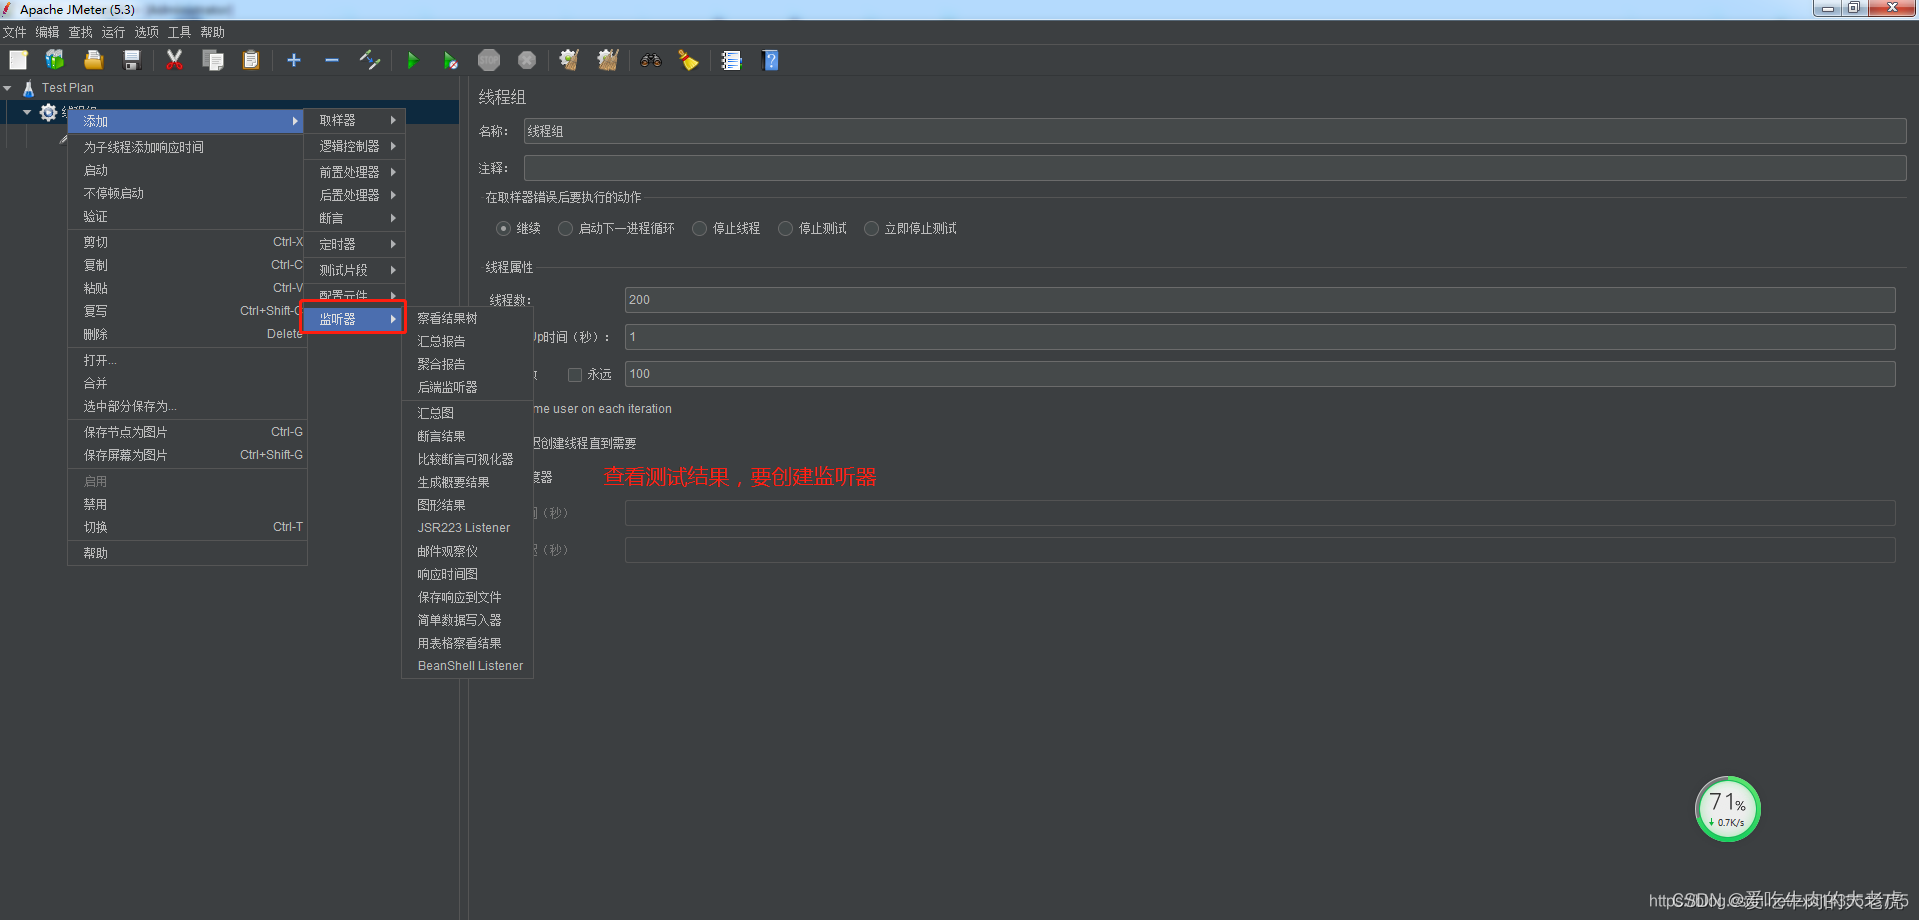Expand the 定时器 submenu

tap(355, 244)
